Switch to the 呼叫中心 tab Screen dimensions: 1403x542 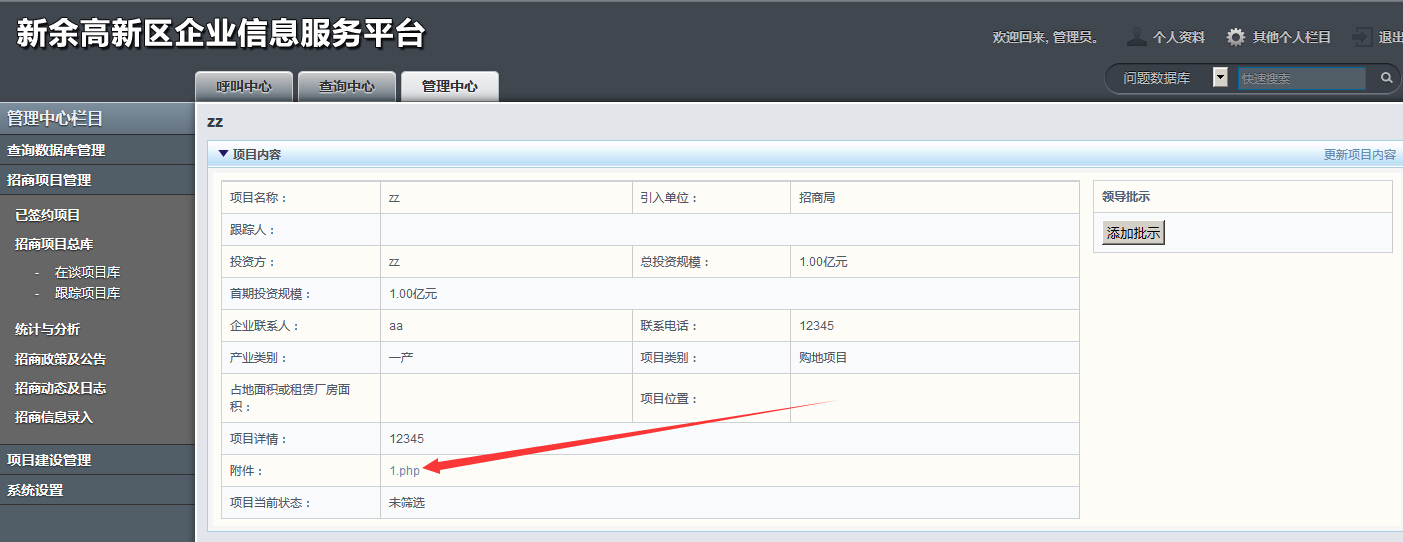[244, 86]
